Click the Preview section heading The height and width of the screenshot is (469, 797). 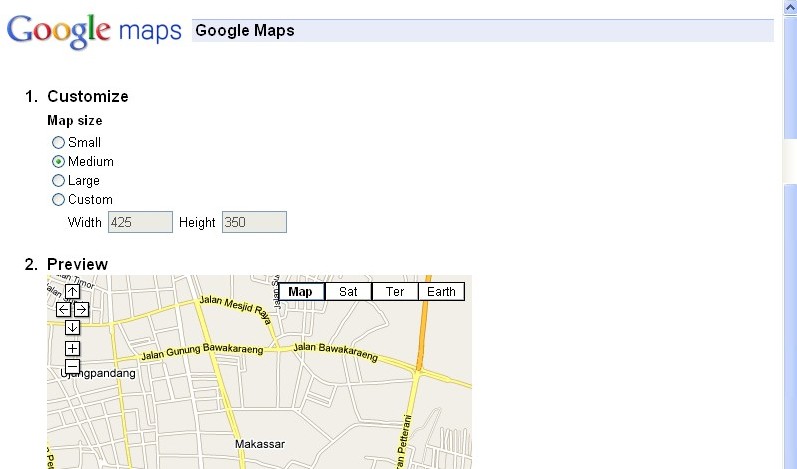pyautogui.click(x=77, y=264)
